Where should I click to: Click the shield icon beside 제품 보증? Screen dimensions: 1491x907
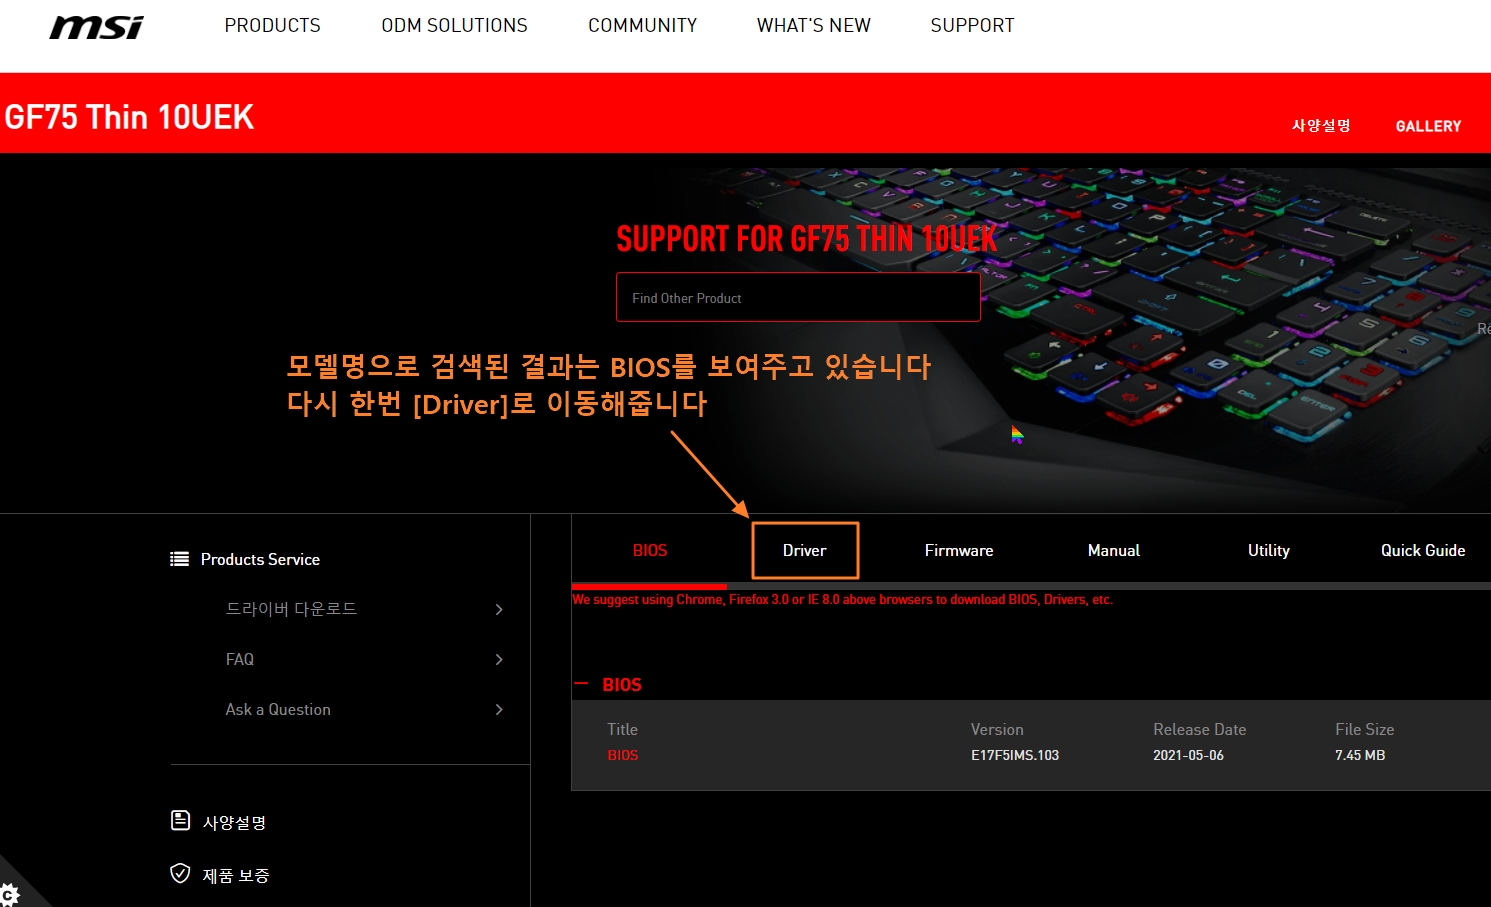pyautogui.click(x=180, y=873)
